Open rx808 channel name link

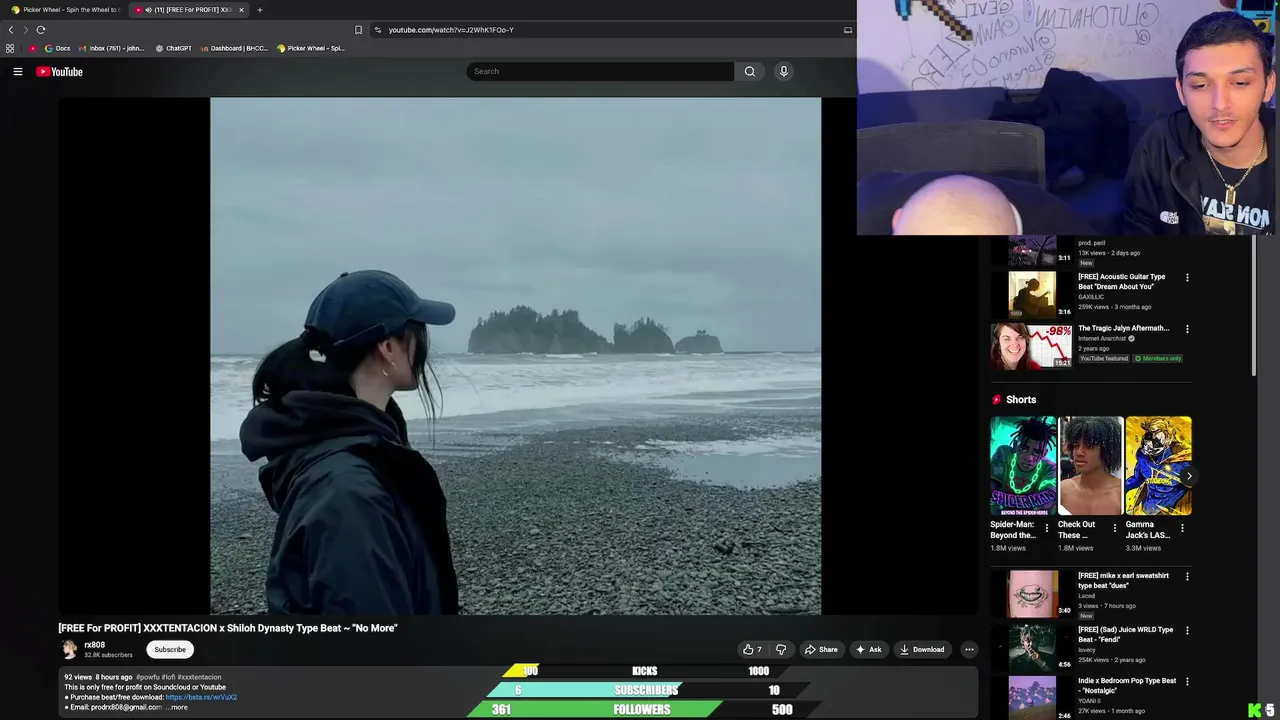point(94,645)
